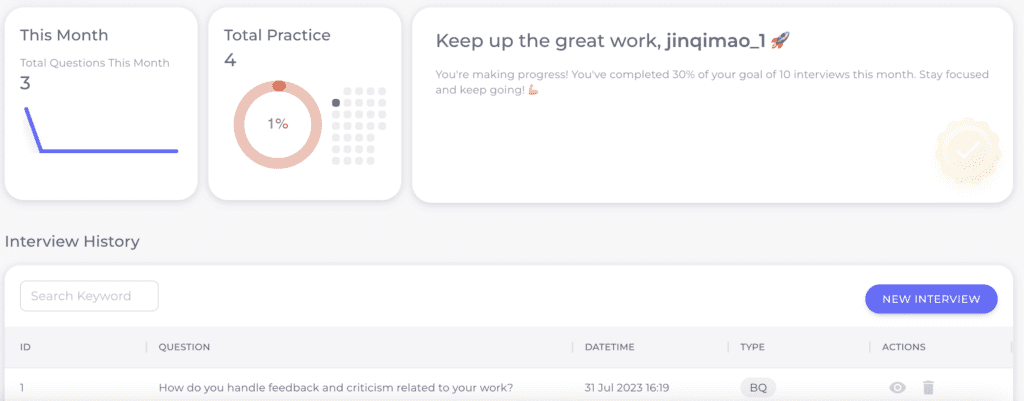Sort by the ID column header
This screenshot has height=401, width=1024.
tap(25, 347)
